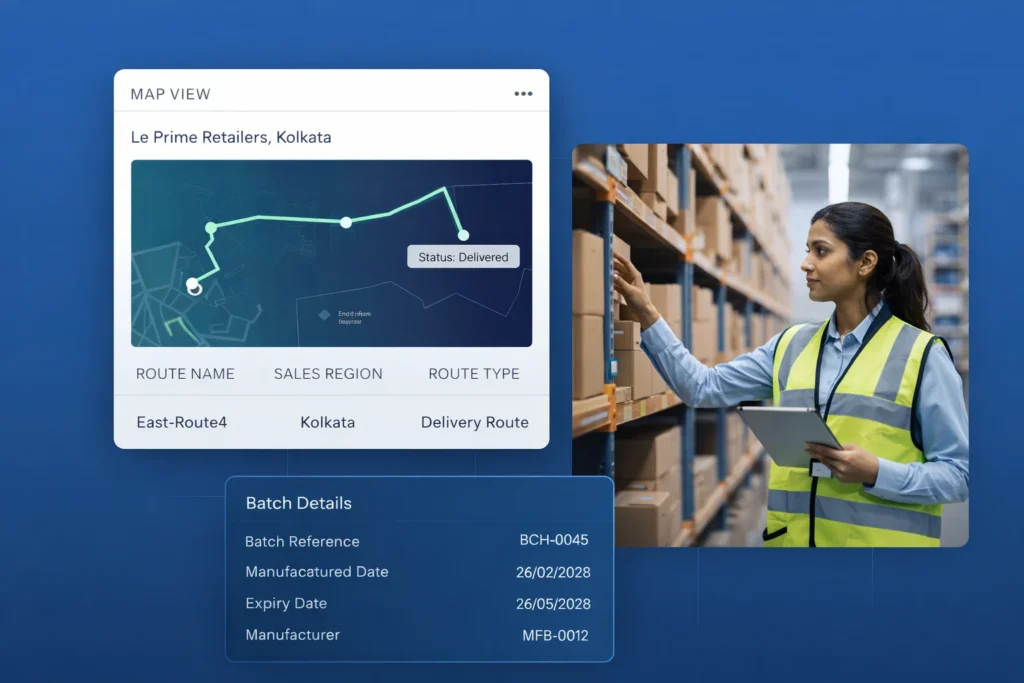
Task: Click the MAP VIEW card title
Action: (x=170, y=94)
